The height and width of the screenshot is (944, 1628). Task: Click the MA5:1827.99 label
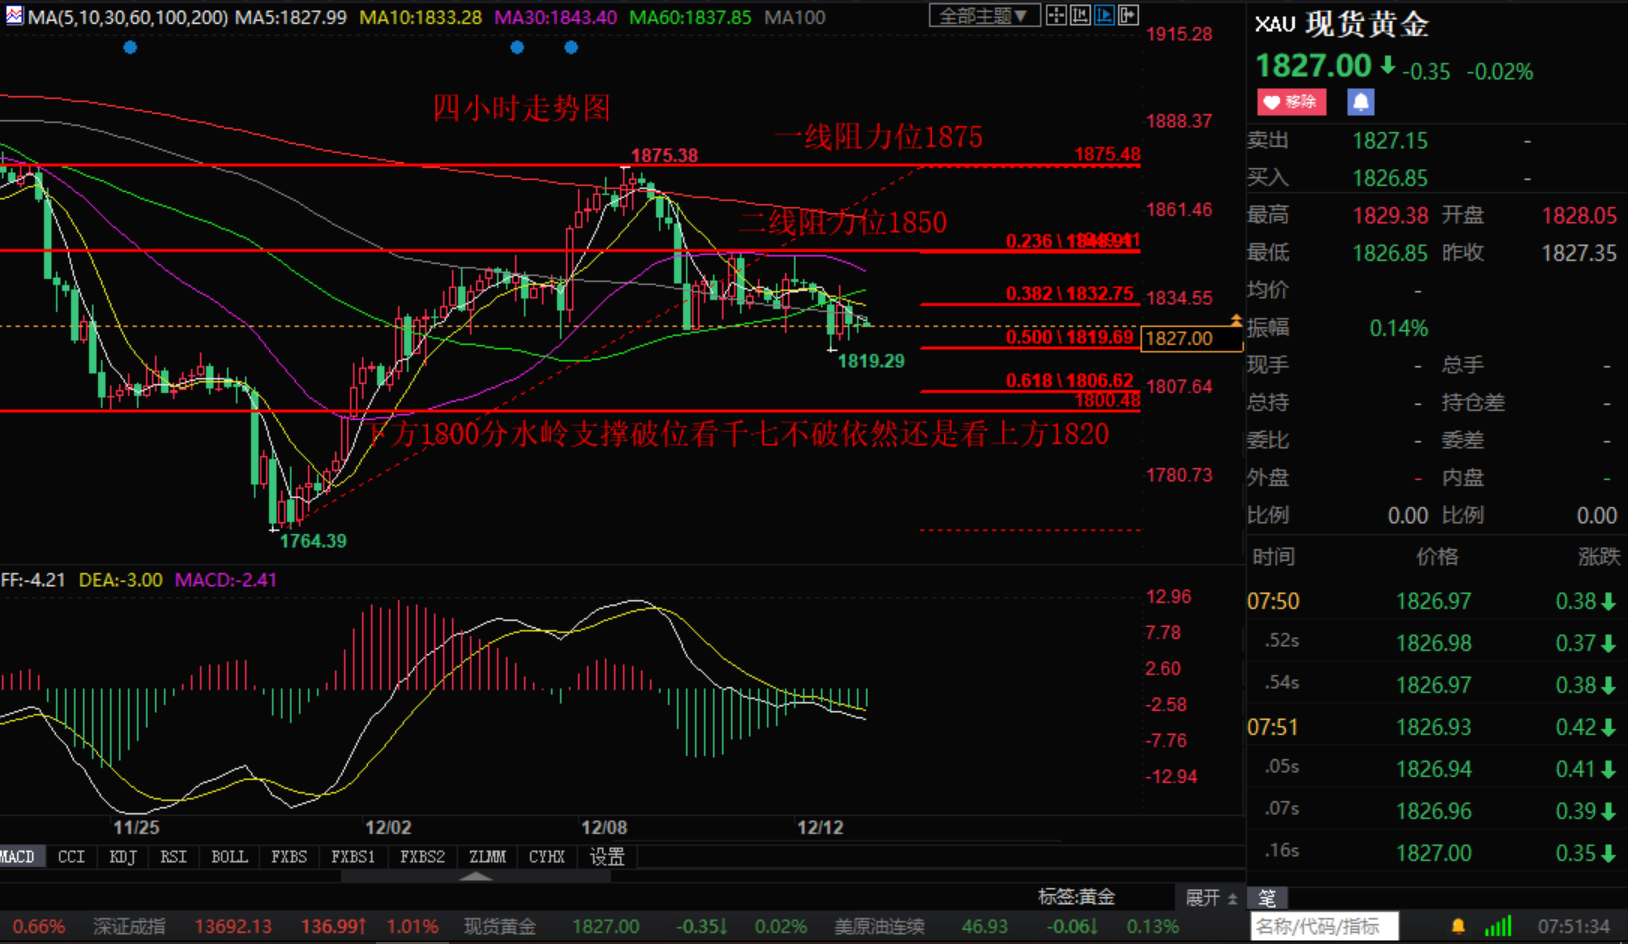pos(291,17)
